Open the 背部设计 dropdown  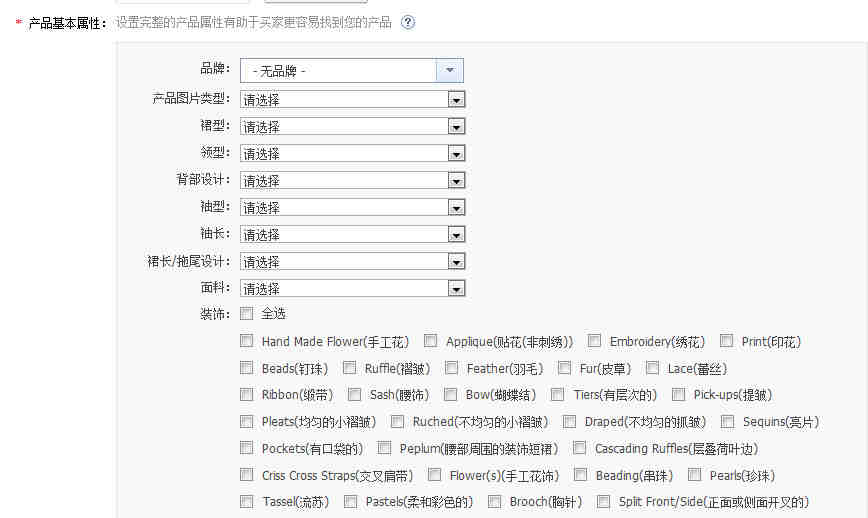[352, 180]
